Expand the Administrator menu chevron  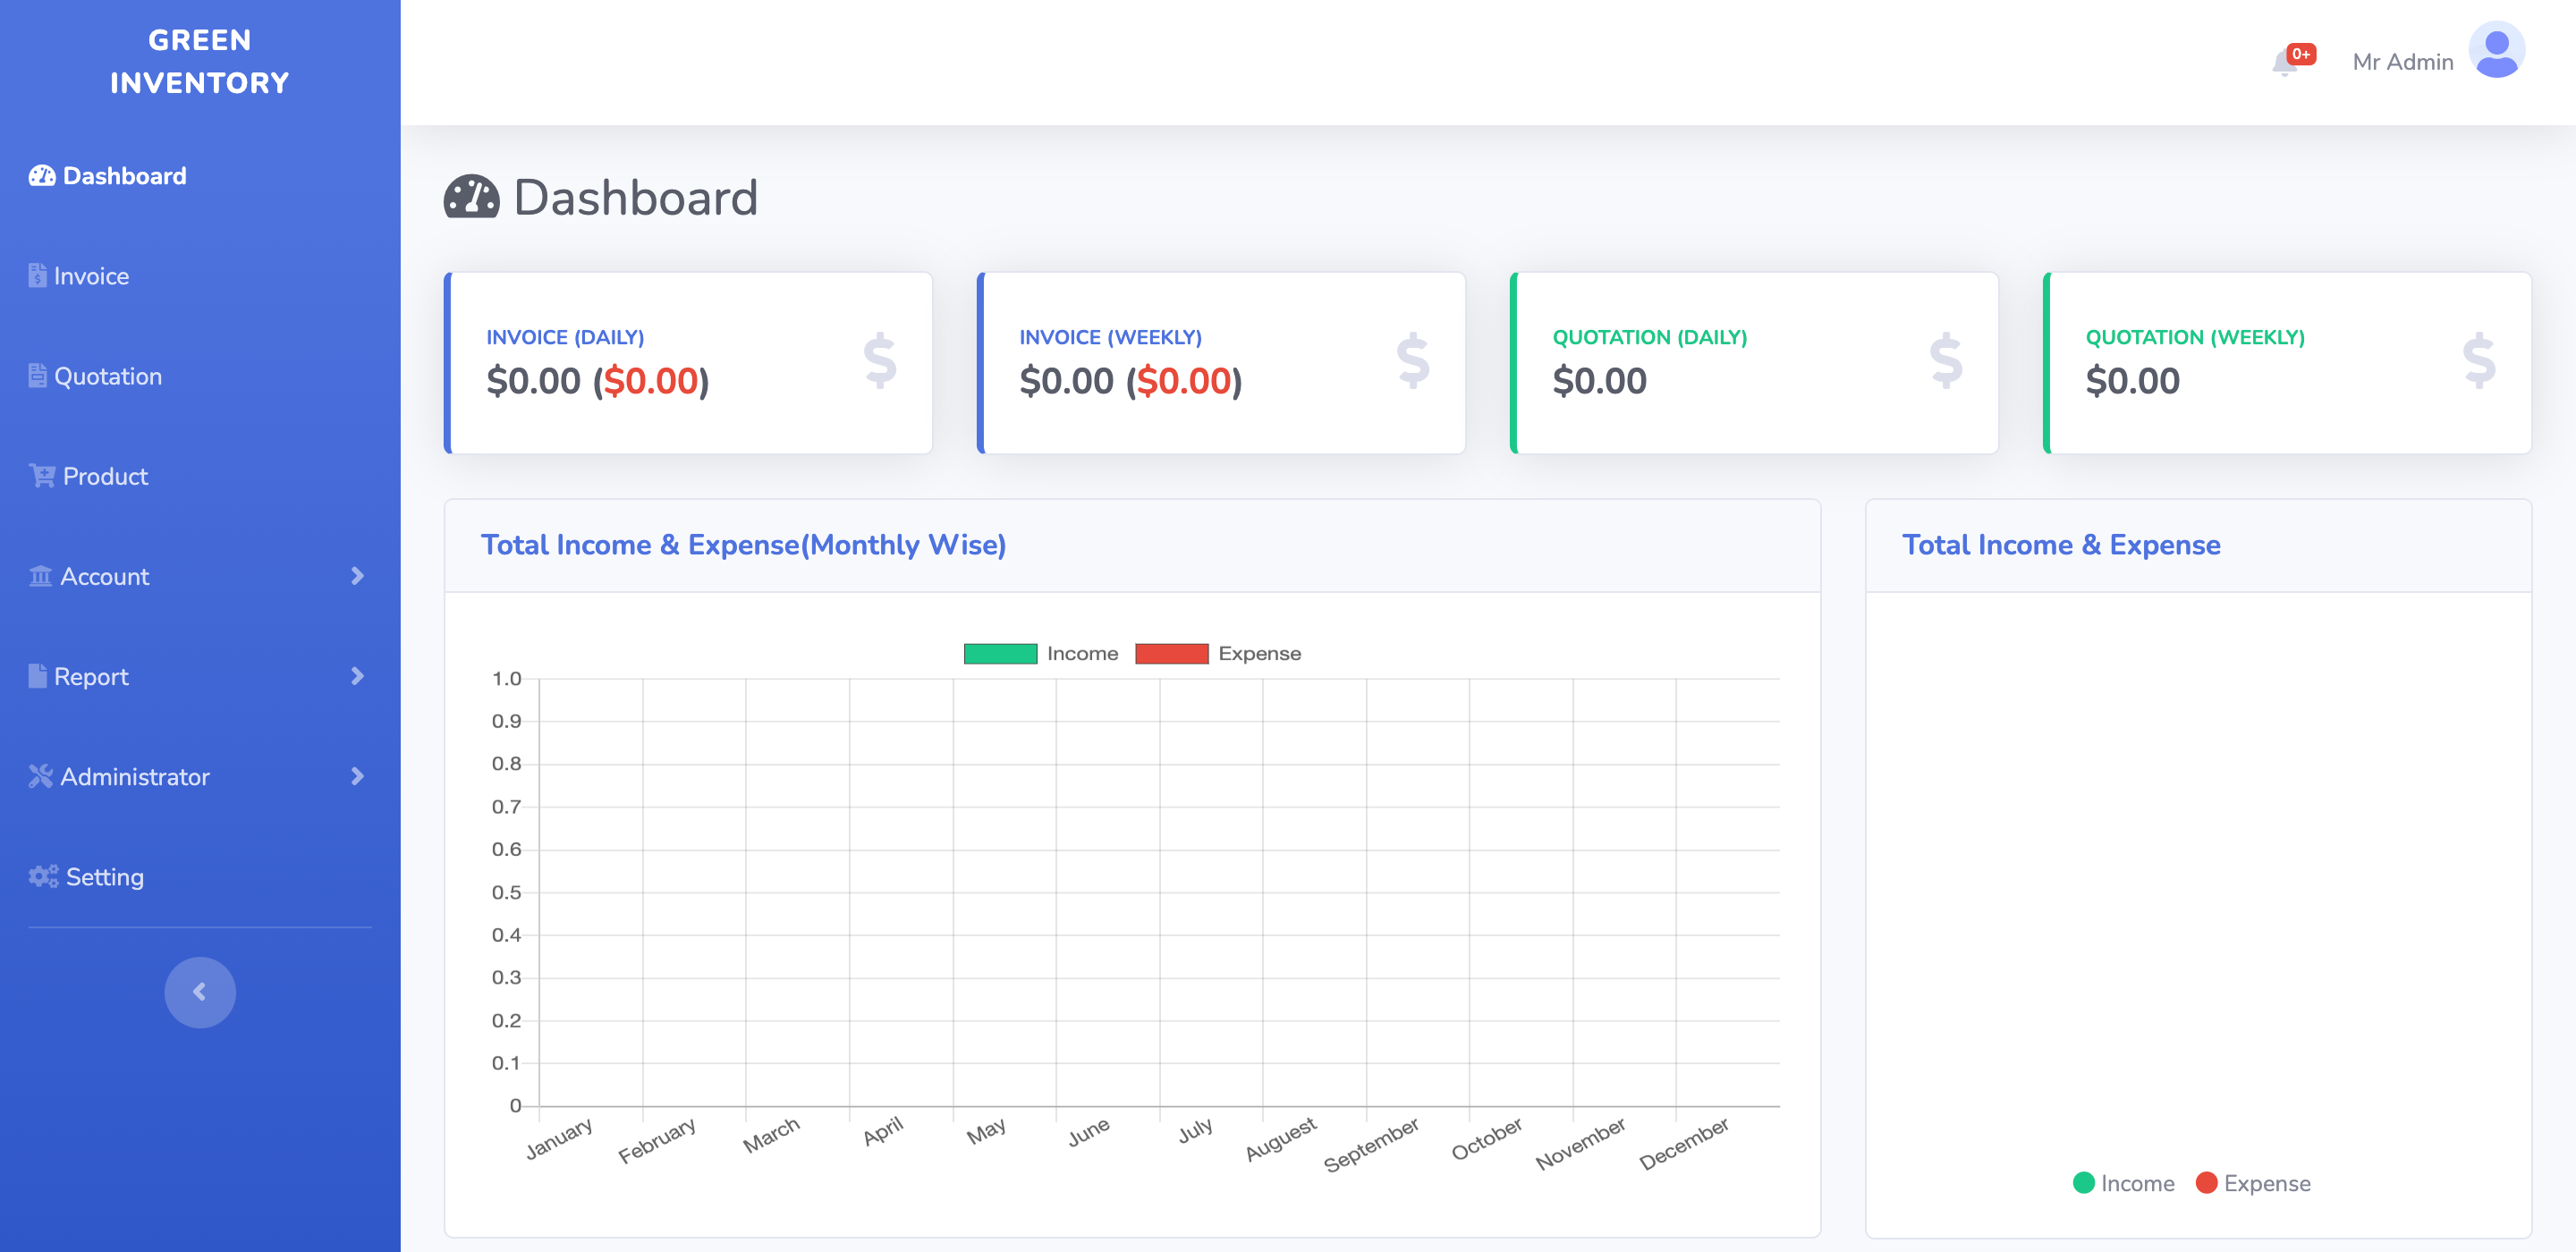357,776
